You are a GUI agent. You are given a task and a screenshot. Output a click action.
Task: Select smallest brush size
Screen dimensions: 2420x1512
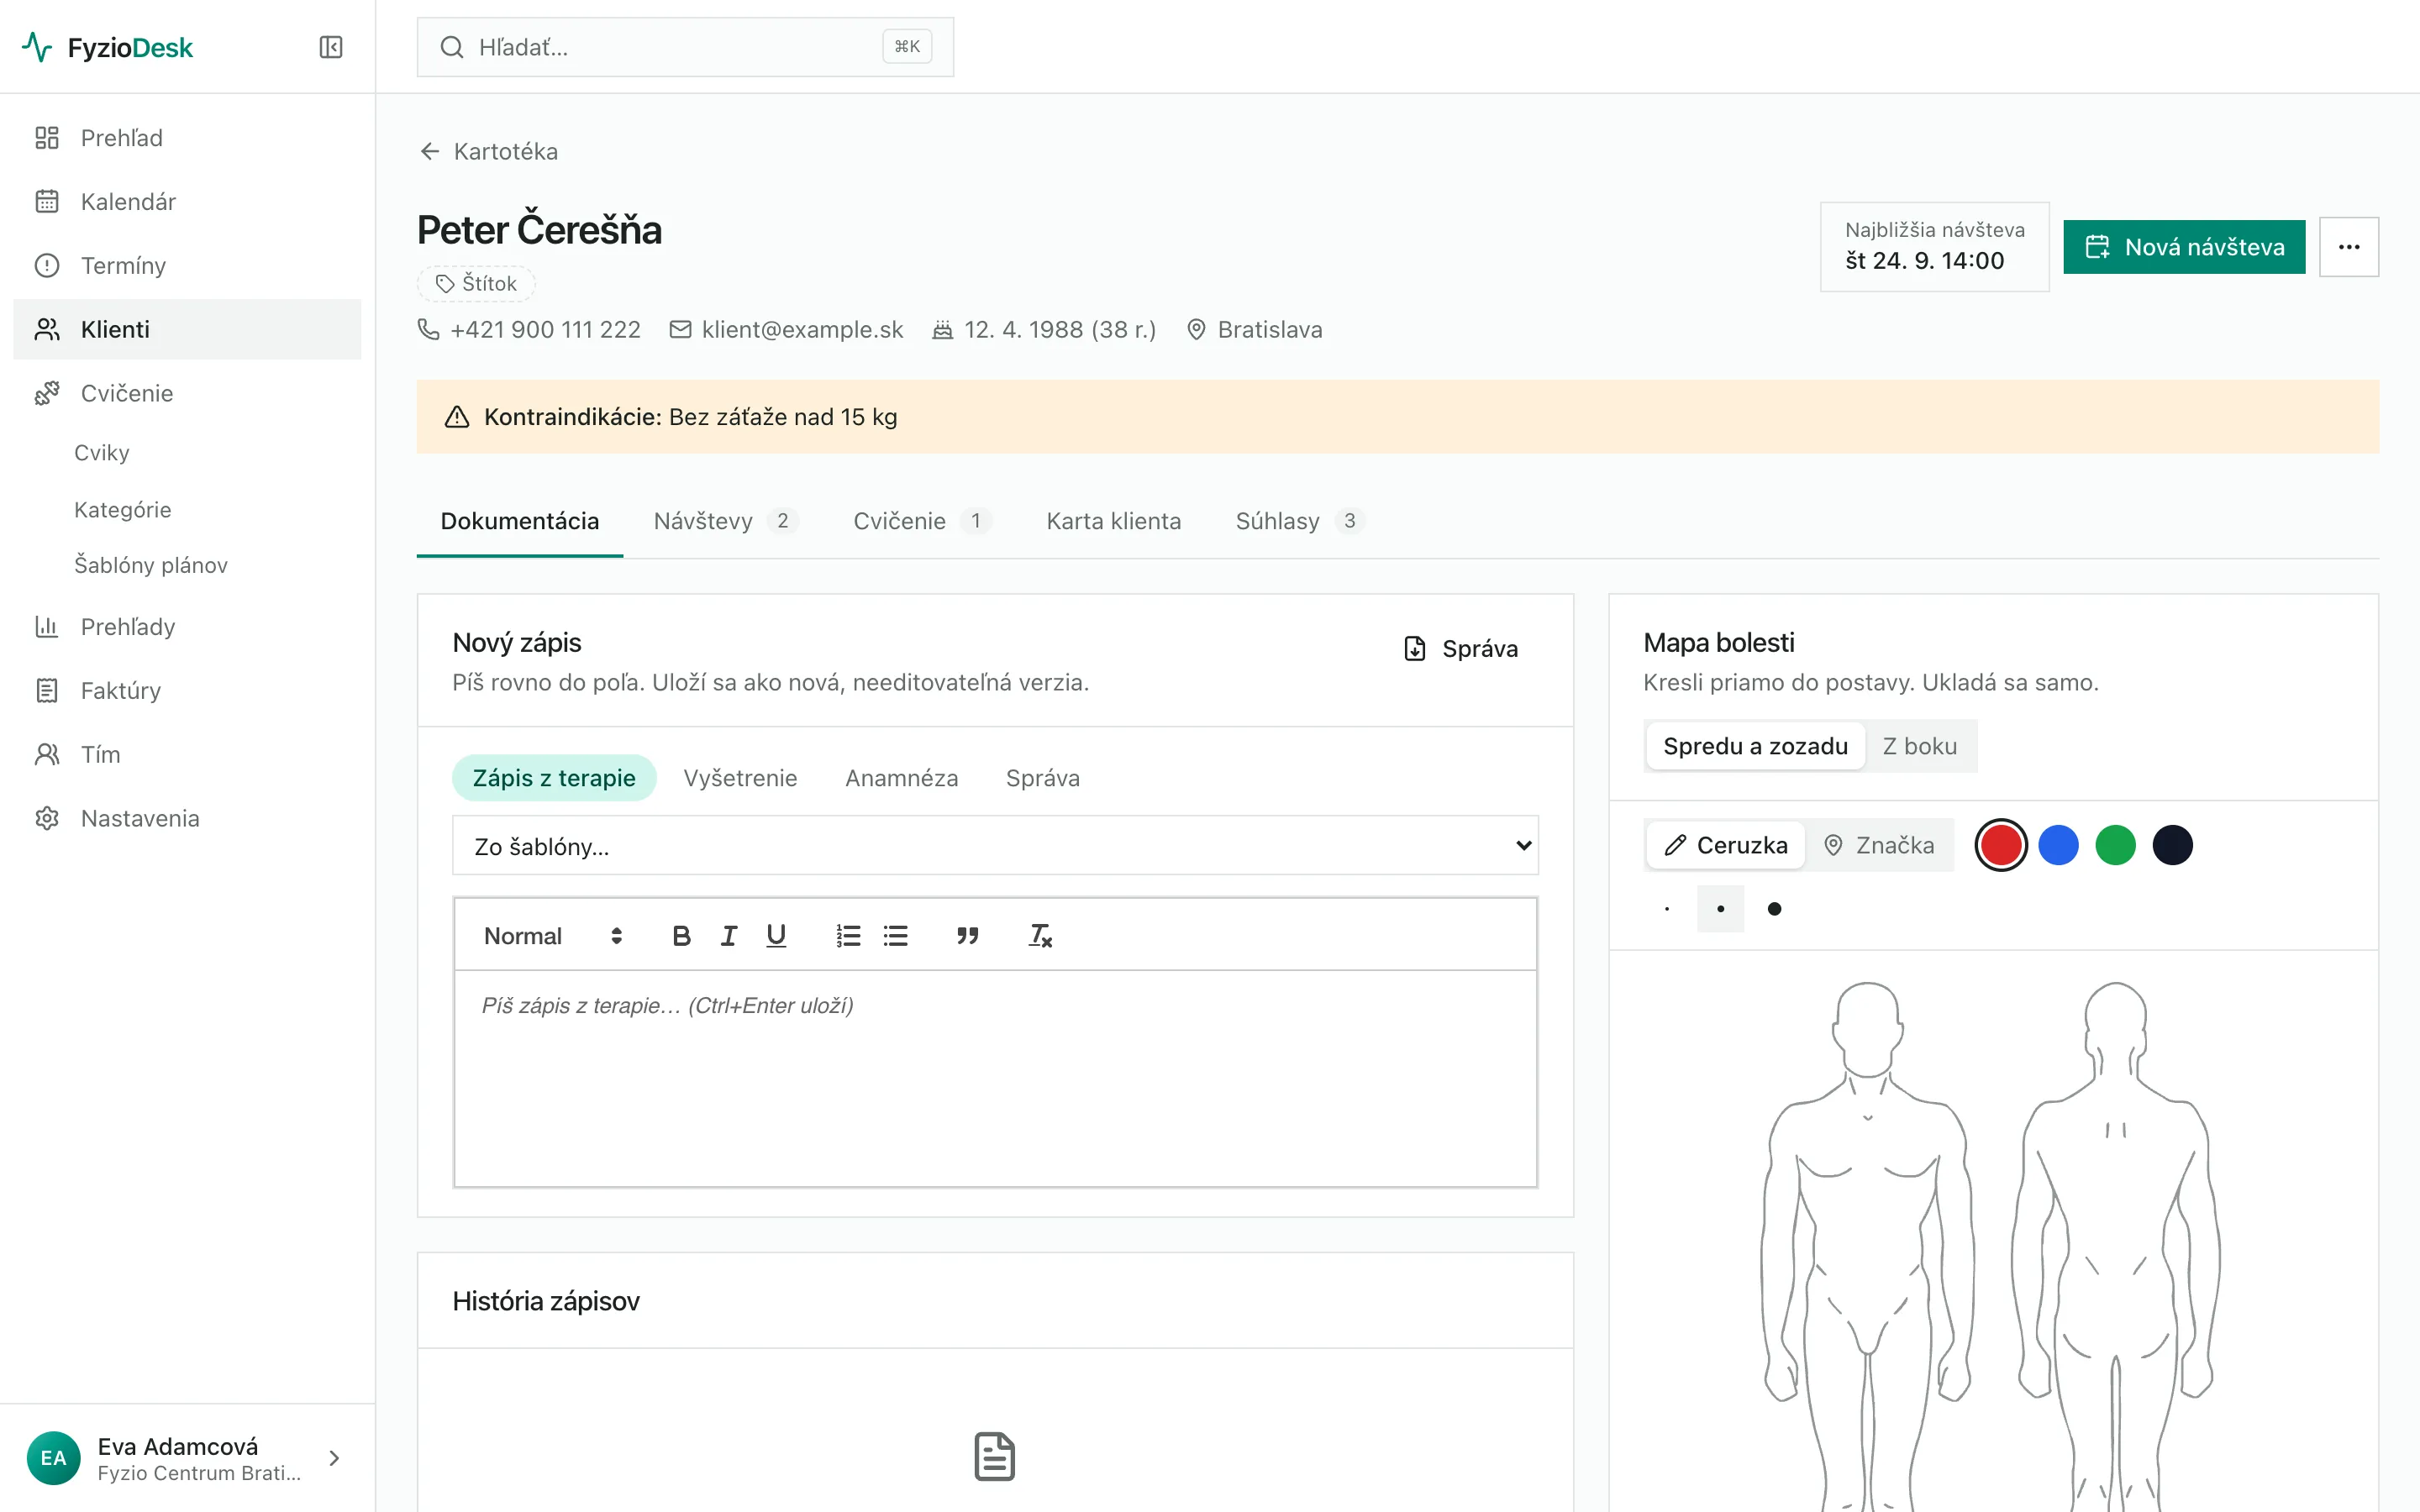tap(1667, 909)
